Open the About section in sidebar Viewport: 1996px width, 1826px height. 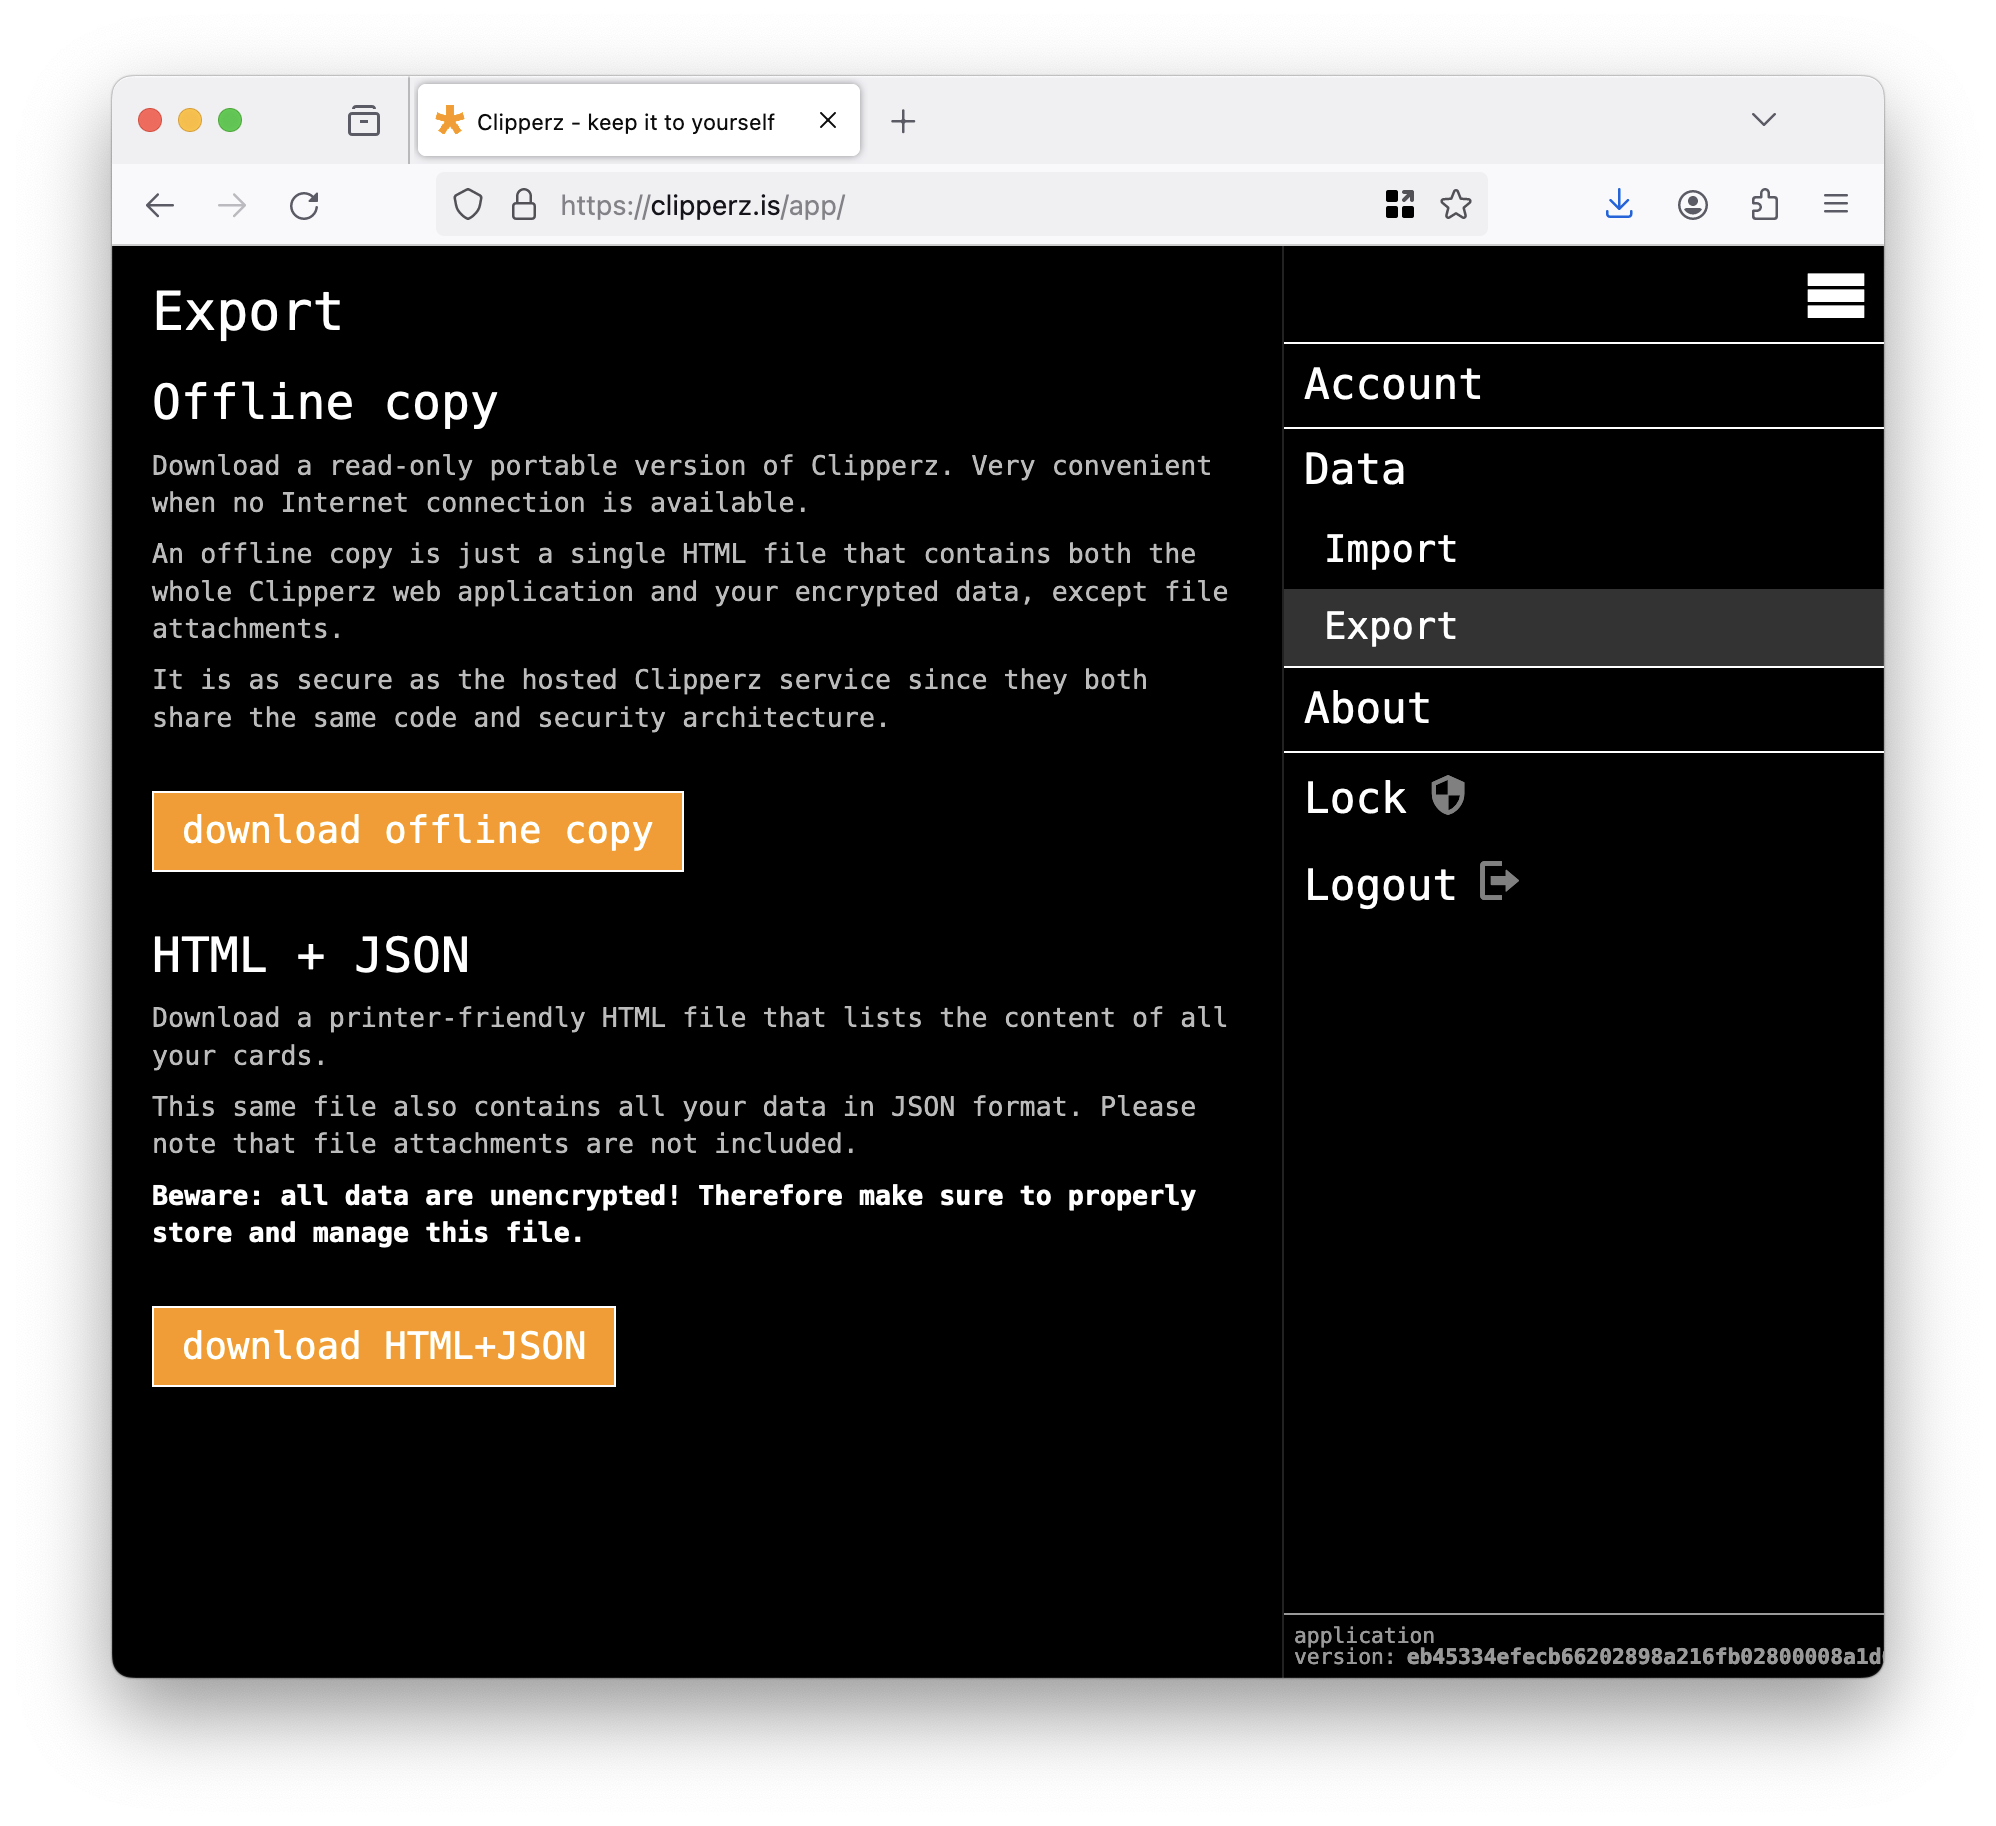[1367, 710]
